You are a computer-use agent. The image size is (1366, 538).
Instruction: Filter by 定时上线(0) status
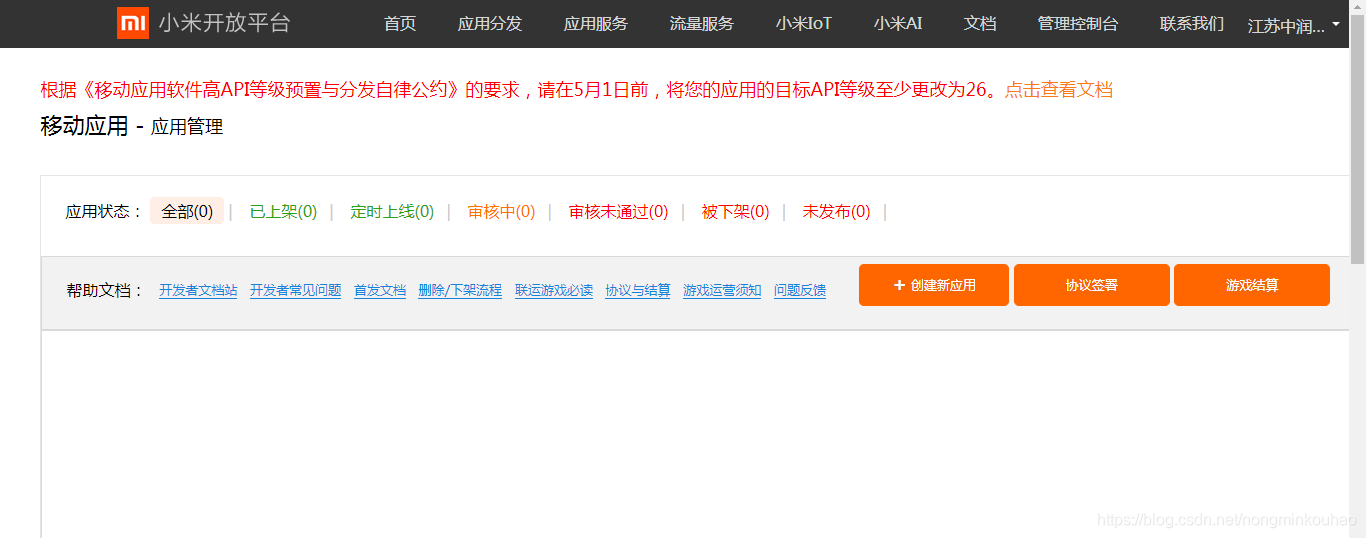pos(392,212)
